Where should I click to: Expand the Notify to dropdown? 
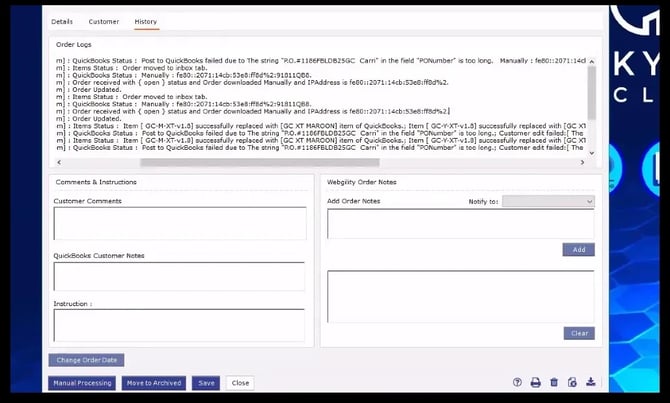[548, 201]
